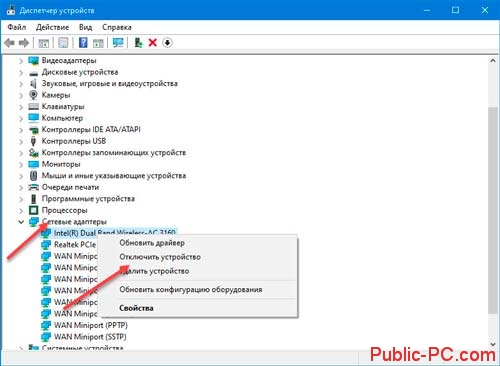Expand the Видеоадаптеры node
Viewport: 500px width, 366px height.
21,61
